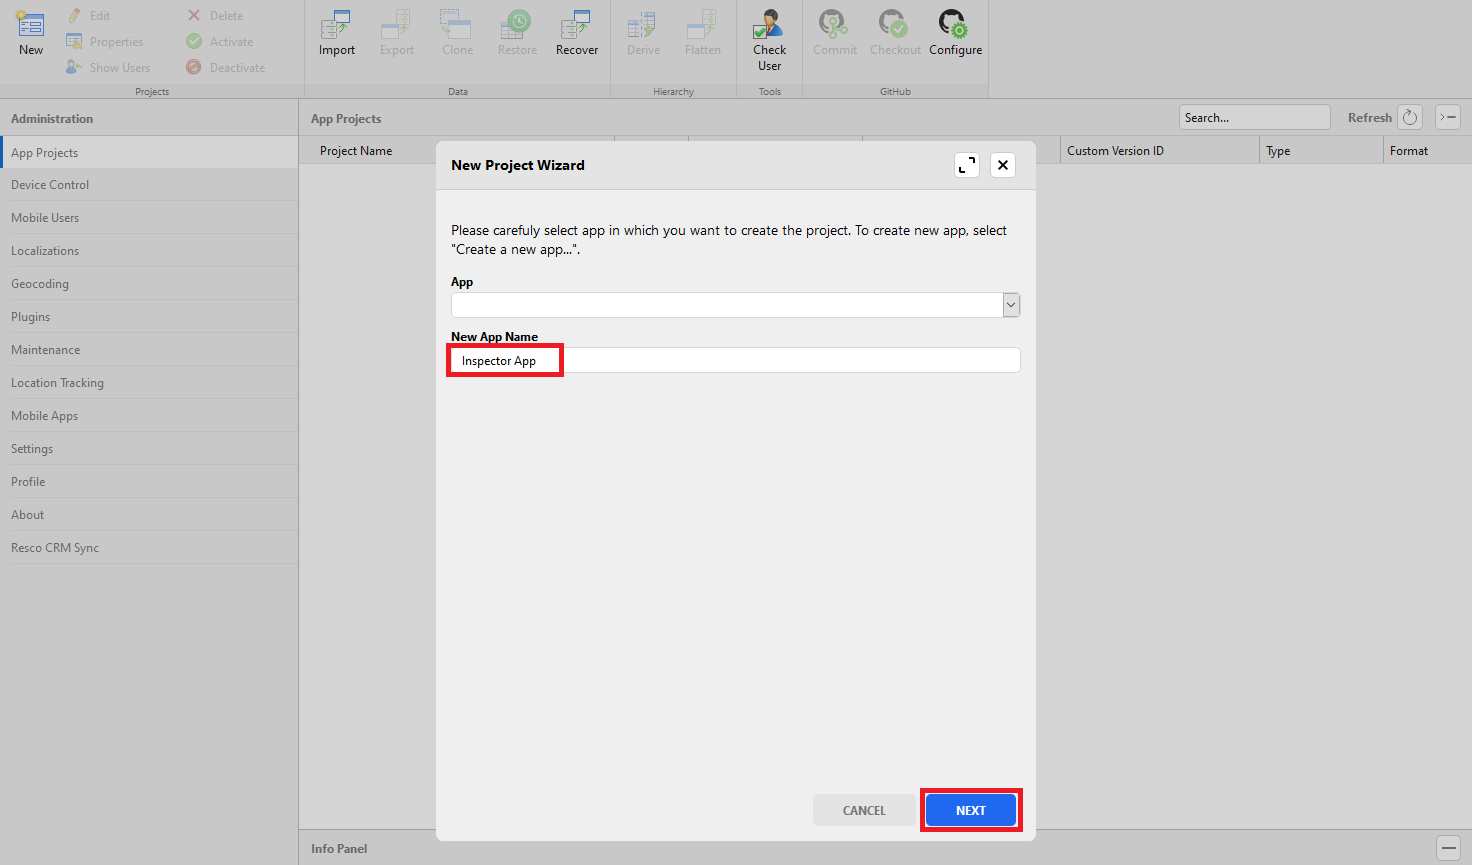The height and width of the screenshot is (865, 1472).
Task: Collapse the Info Panel
Action: (1448, 848)
